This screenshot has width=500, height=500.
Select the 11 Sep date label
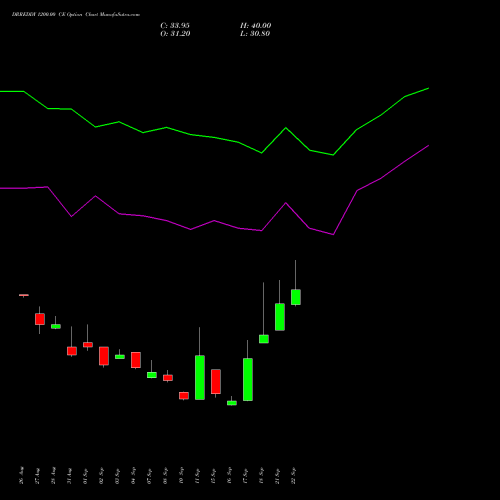point(198,476)
